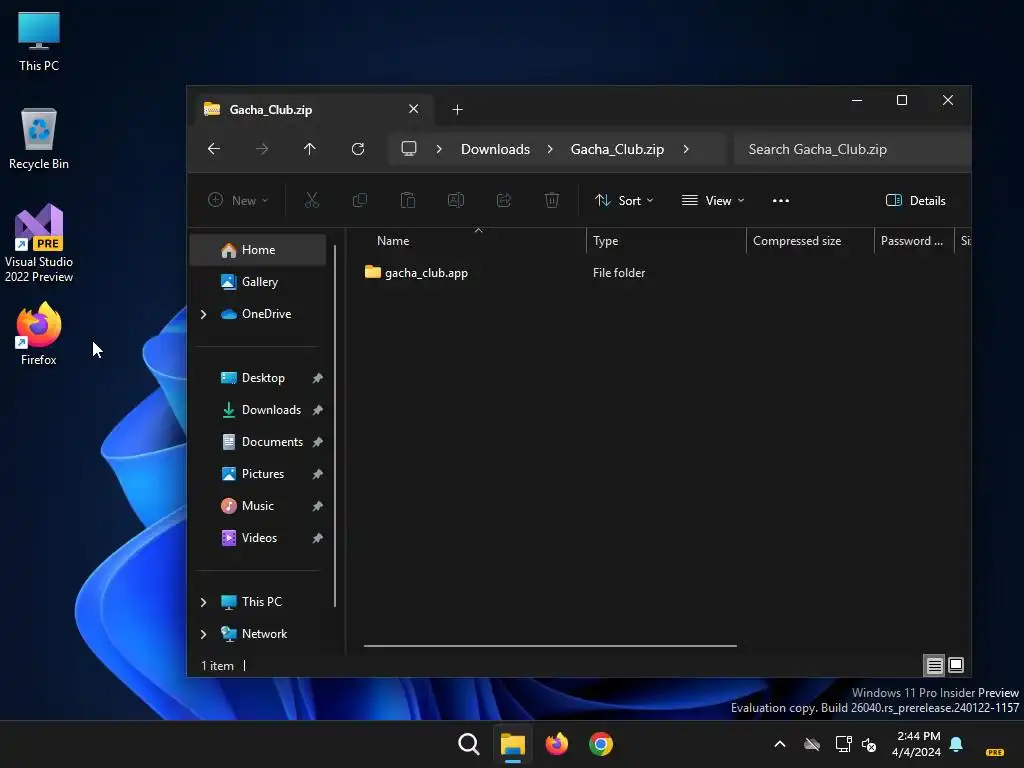Viewport: 1024px width, 768px height.
Task: Open the See more ellipsis menu
Action: click(x=781, y=200)
